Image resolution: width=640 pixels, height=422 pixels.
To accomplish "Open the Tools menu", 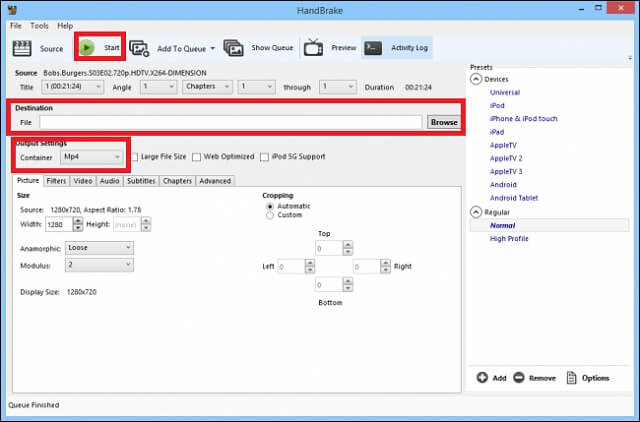I will tap(39, 26).
